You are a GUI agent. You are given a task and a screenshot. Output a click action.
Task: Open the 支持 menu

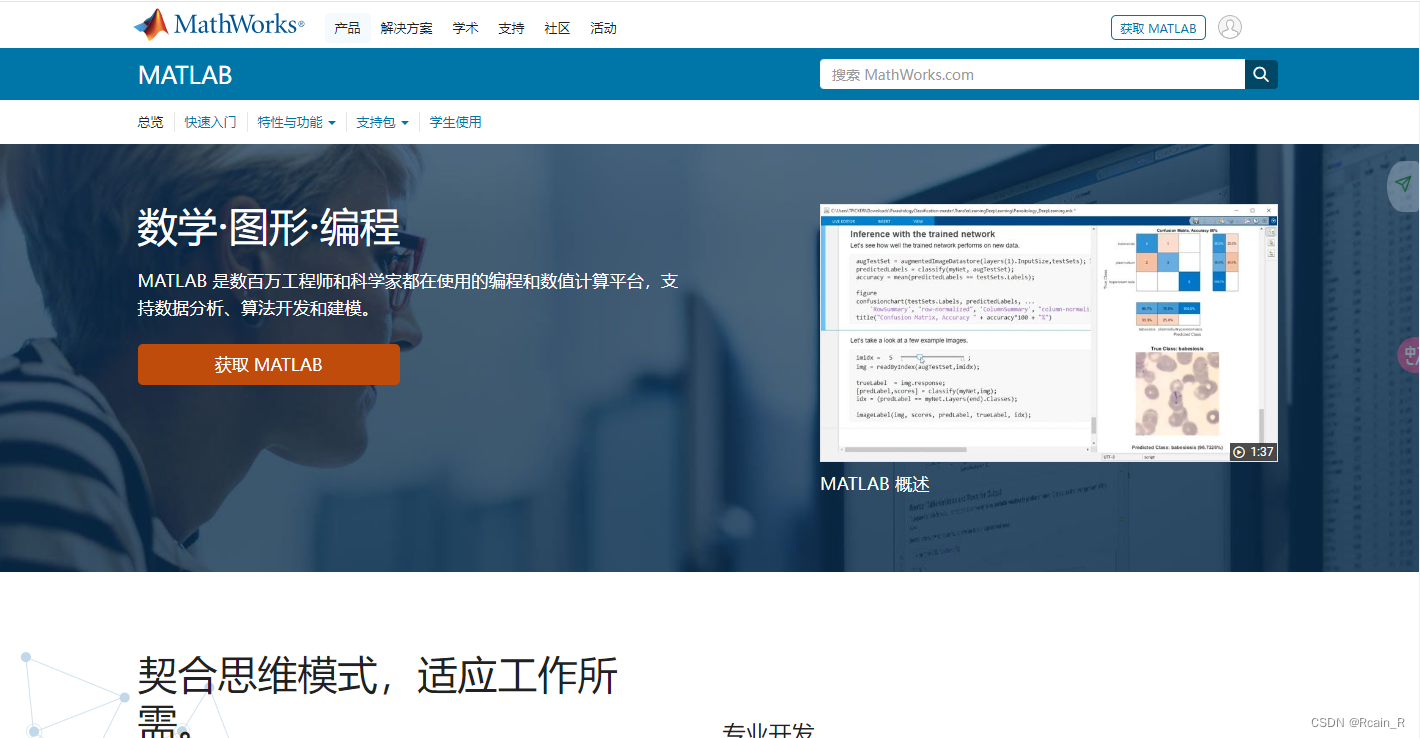pyautogui.click(x=512, y=28)
